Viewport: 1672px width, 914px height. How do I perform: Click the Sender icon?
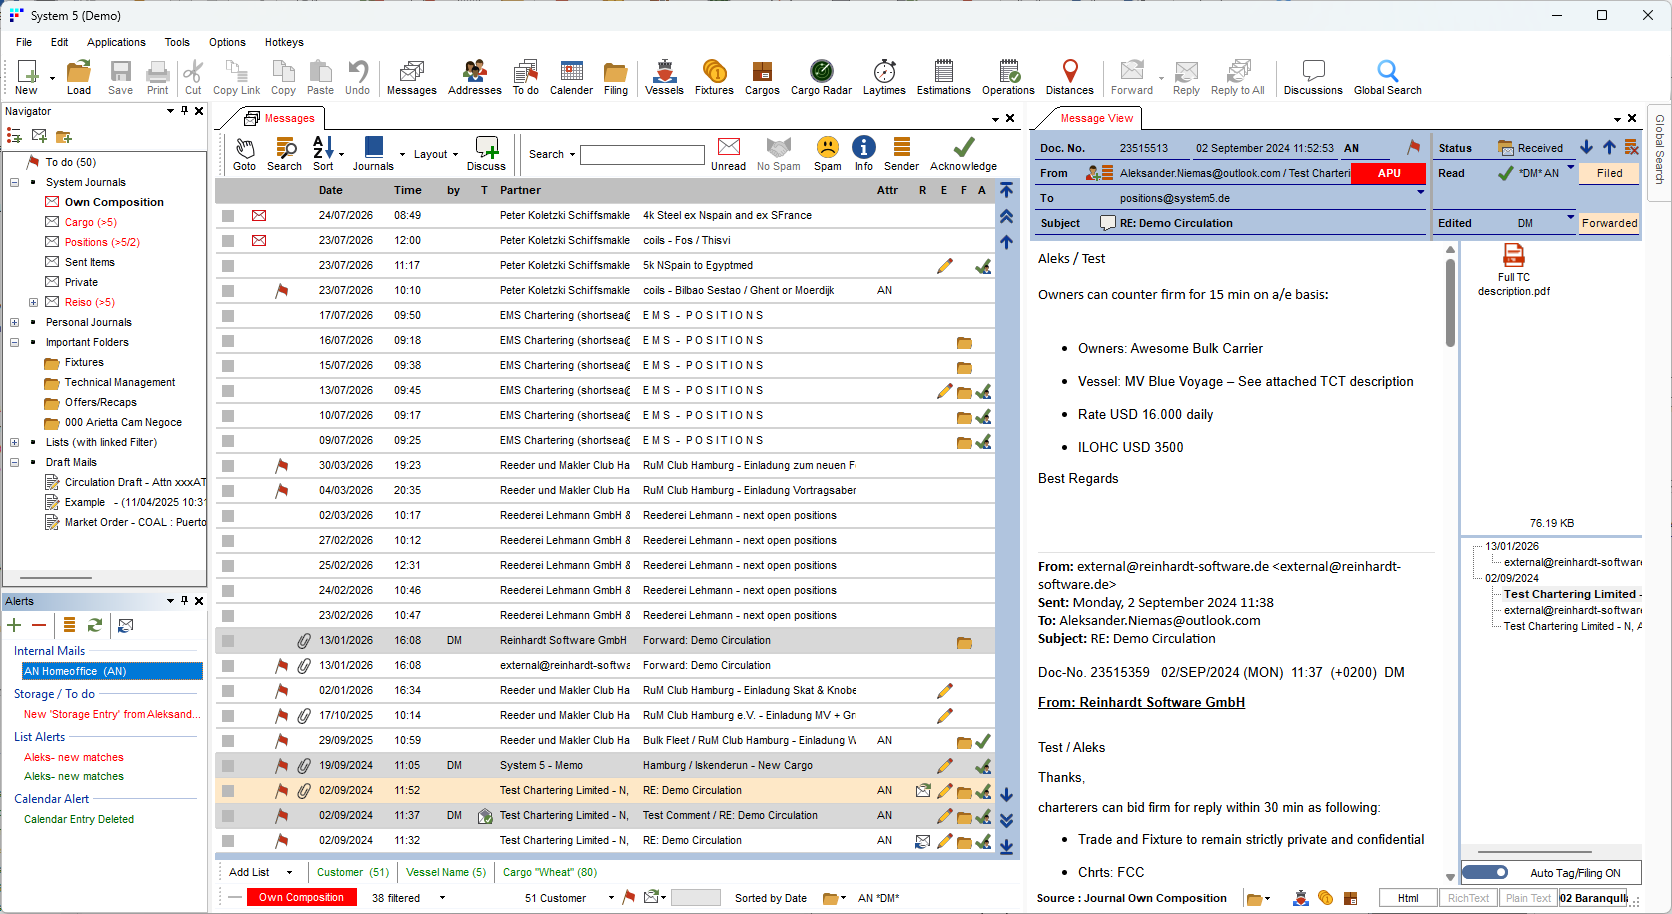pyautogui.click(x=901, y=154)
